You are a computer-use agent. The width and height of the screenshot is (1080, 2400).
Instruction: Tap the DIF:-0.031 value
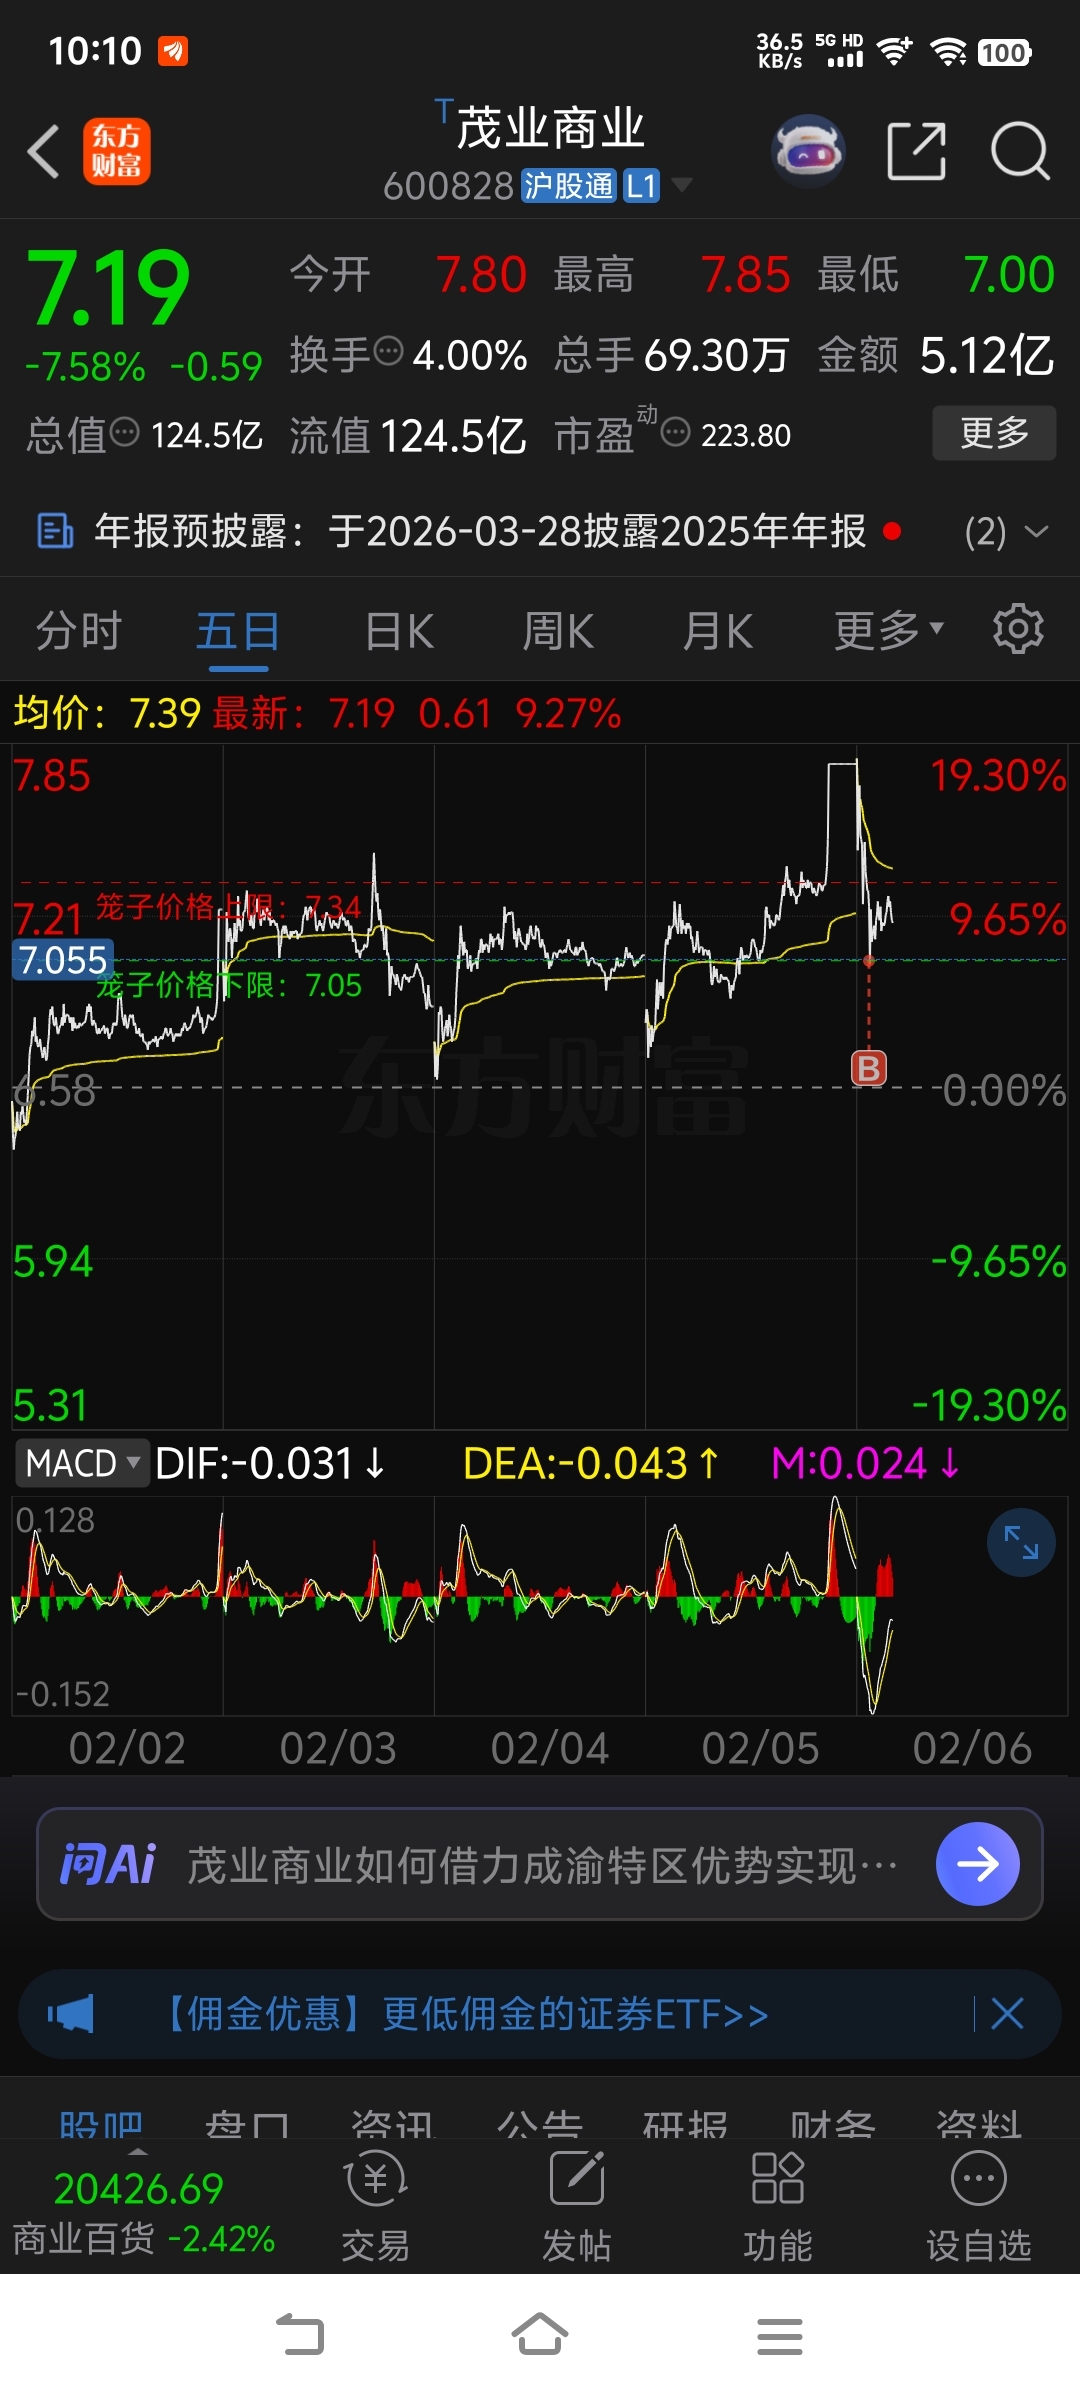pos(270,1463)
